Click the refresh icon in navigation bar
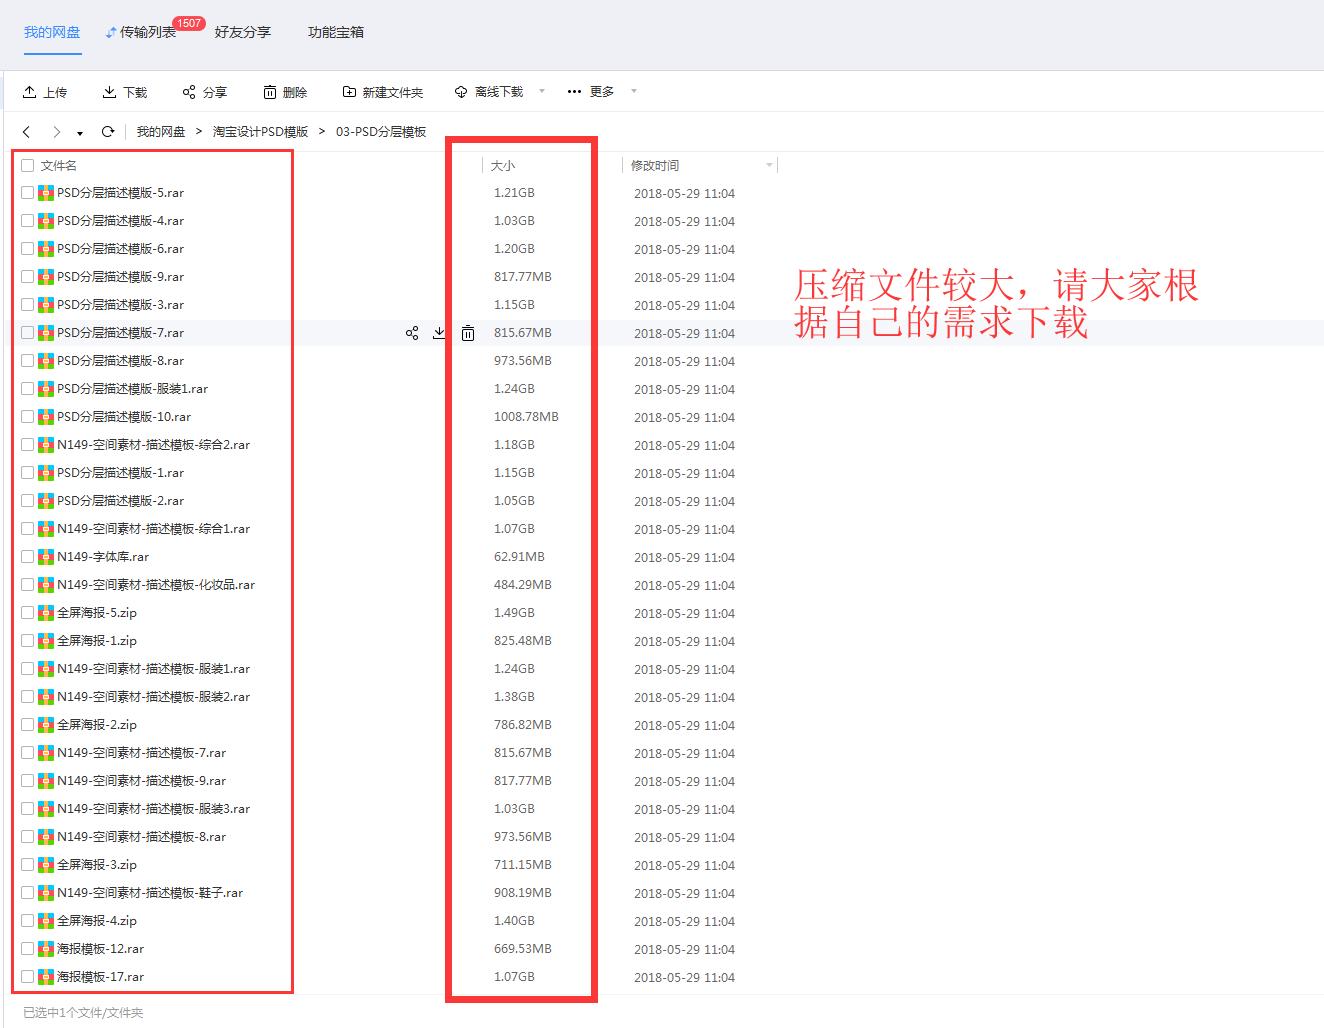Screen dimensions: 1324x1028 coord(107,131)
